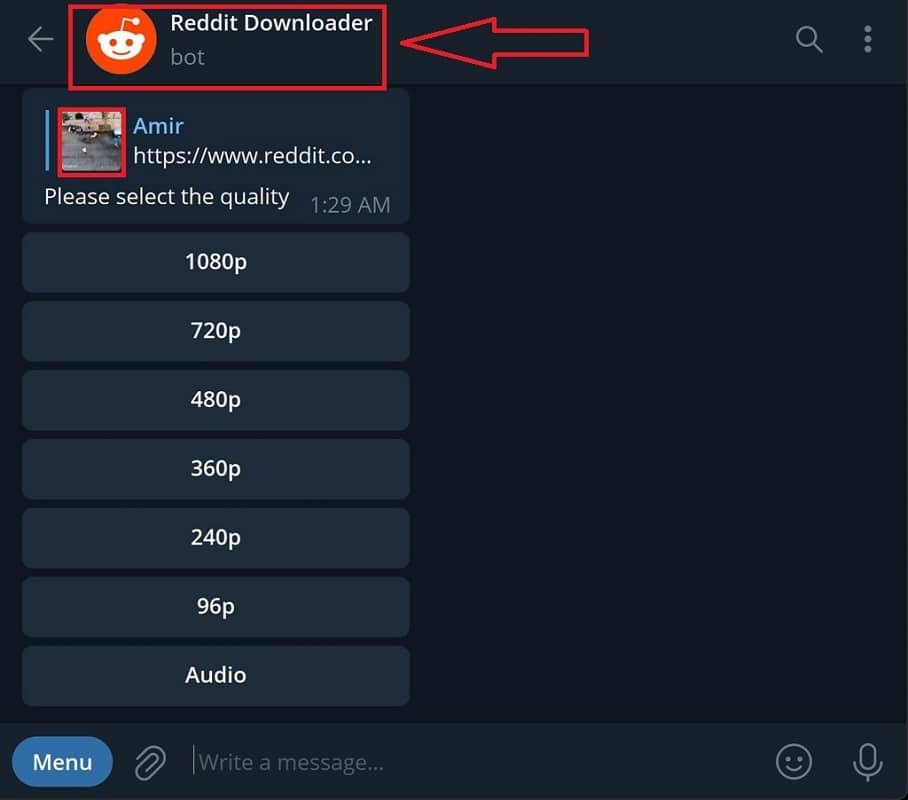The width and height of the screenshot is (908, 800).
Task: Search within this chat
Action: [808, 39]
